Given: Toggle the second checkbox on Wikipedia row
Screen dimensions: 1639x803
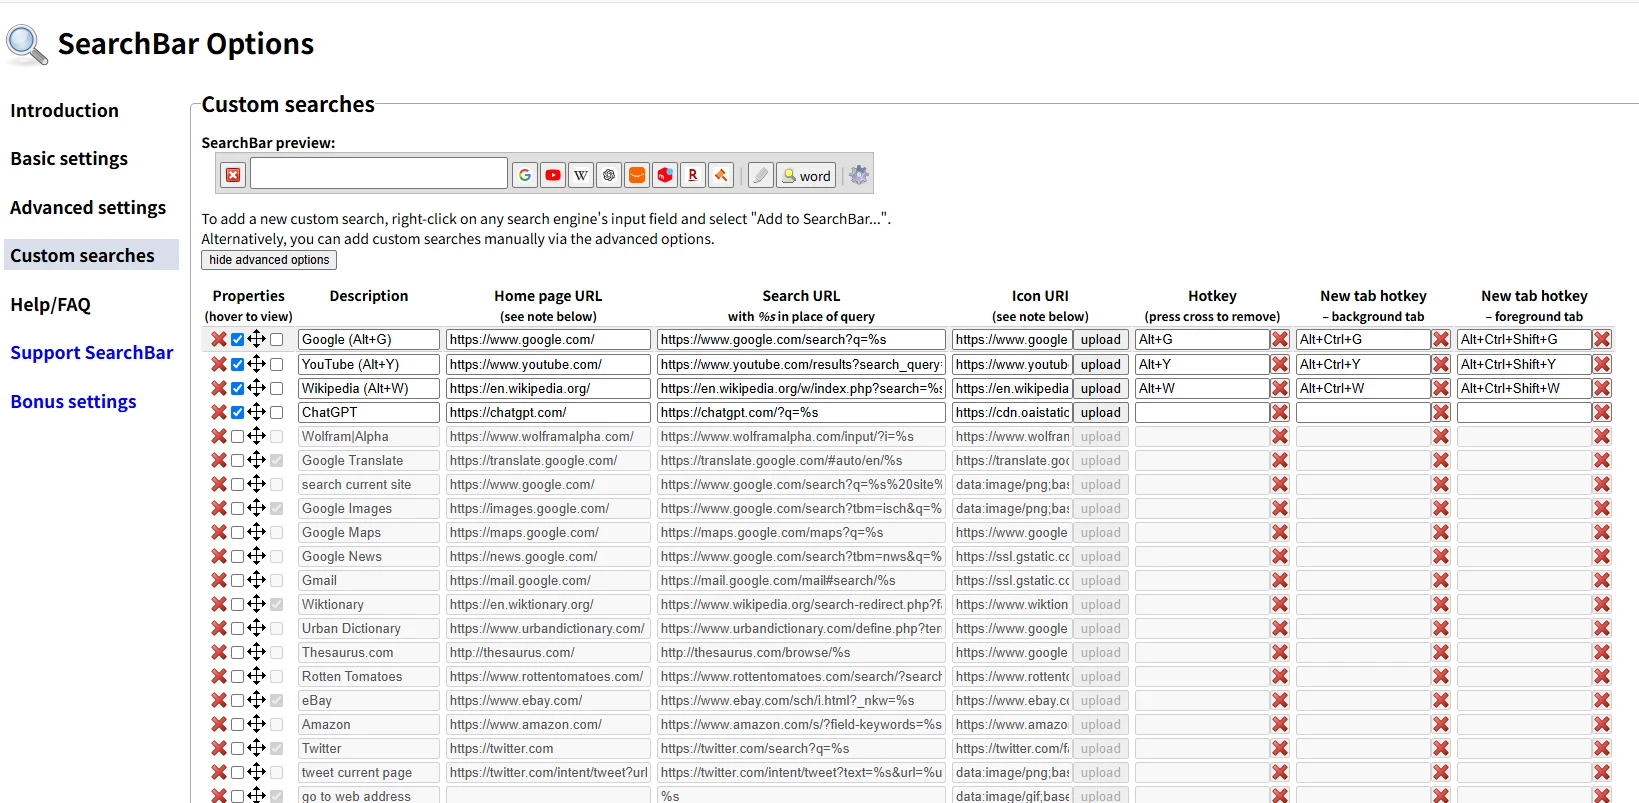Looking at the screenshot, I should (277, 388).
